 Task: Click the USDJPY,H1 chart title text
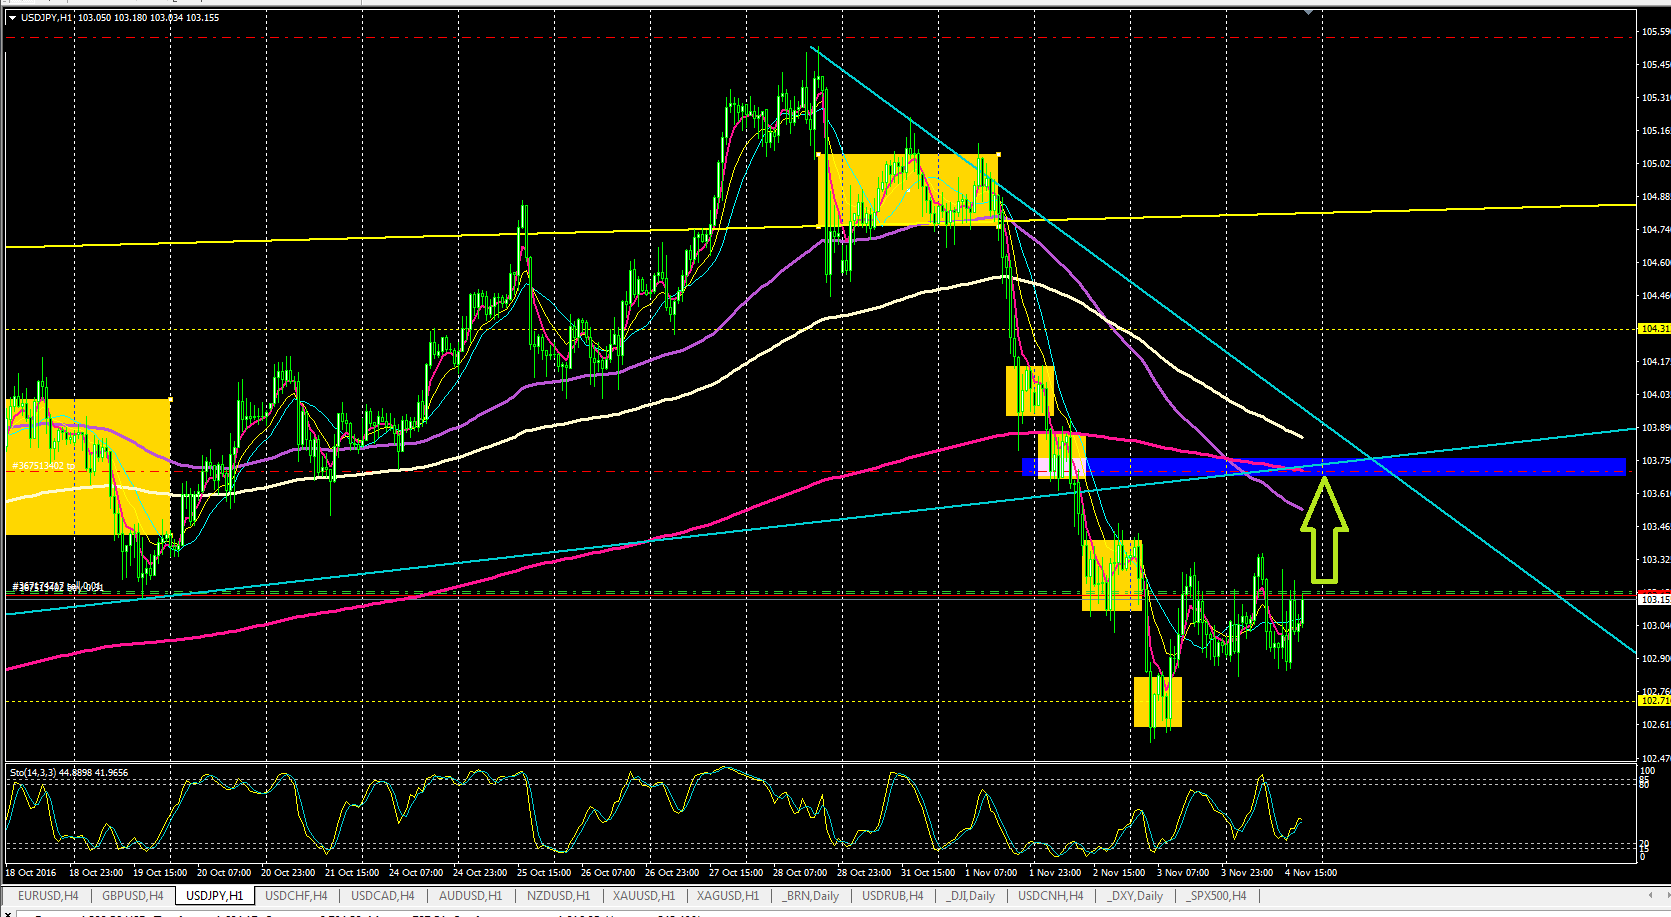(46, 17)
